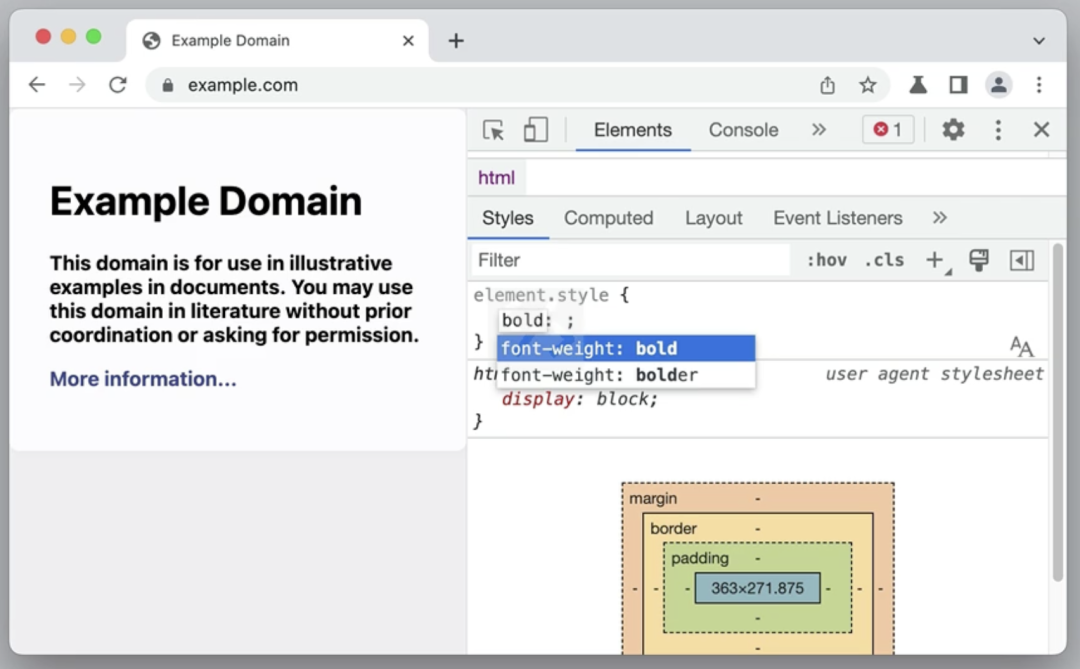Open the Computed tab

[x=608, y=218]
